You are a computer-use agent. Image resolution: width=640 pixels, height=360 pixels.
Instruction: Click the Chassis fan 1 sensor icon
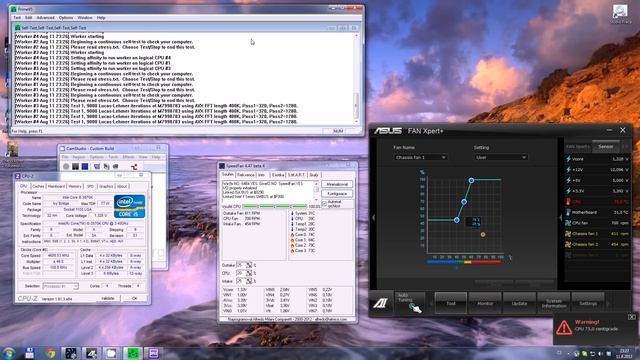tap(568, 233)
